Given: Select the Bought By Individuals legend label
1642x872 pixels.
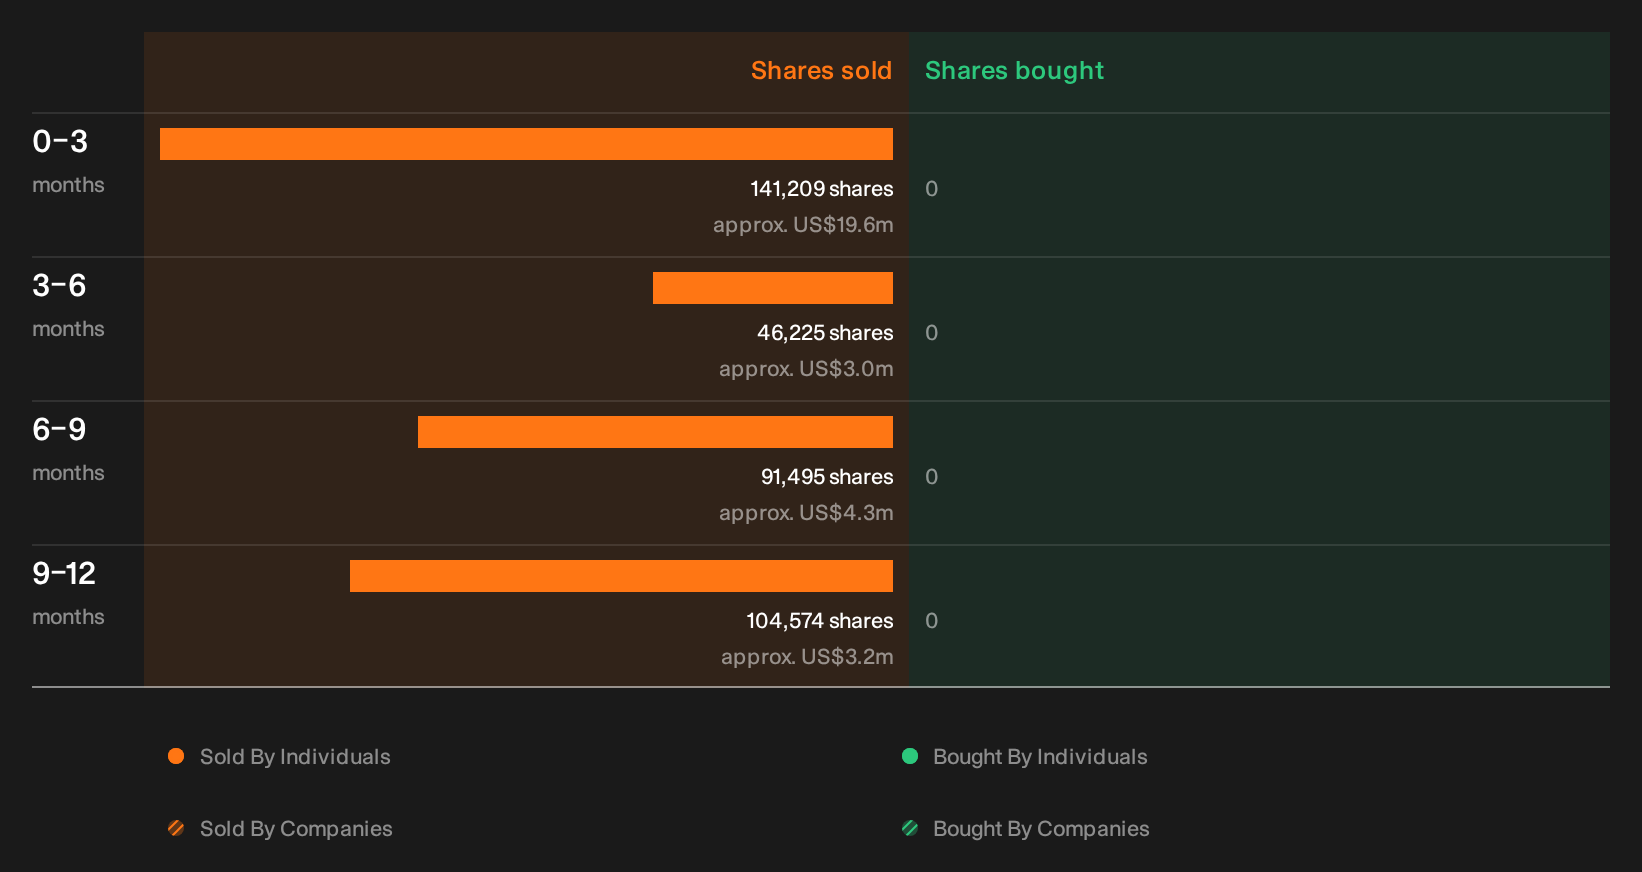Looking at the screenshot, I should (x=1040, y=757).
